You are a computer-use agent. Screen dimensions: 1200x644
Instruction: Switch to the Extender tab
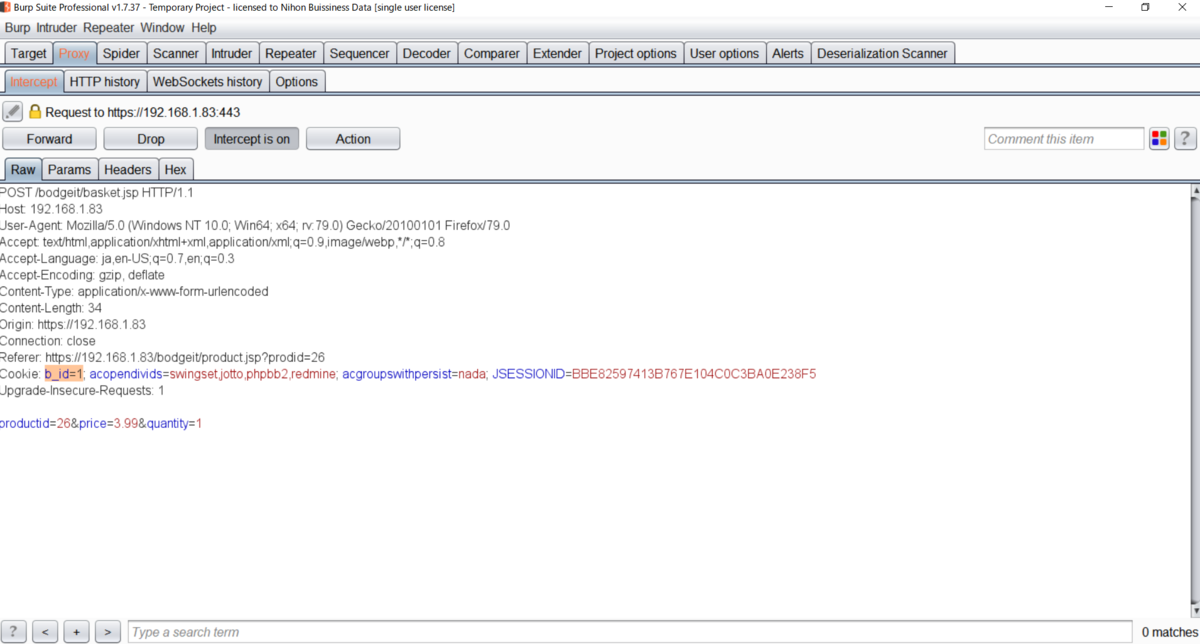(x=557, y=53)
